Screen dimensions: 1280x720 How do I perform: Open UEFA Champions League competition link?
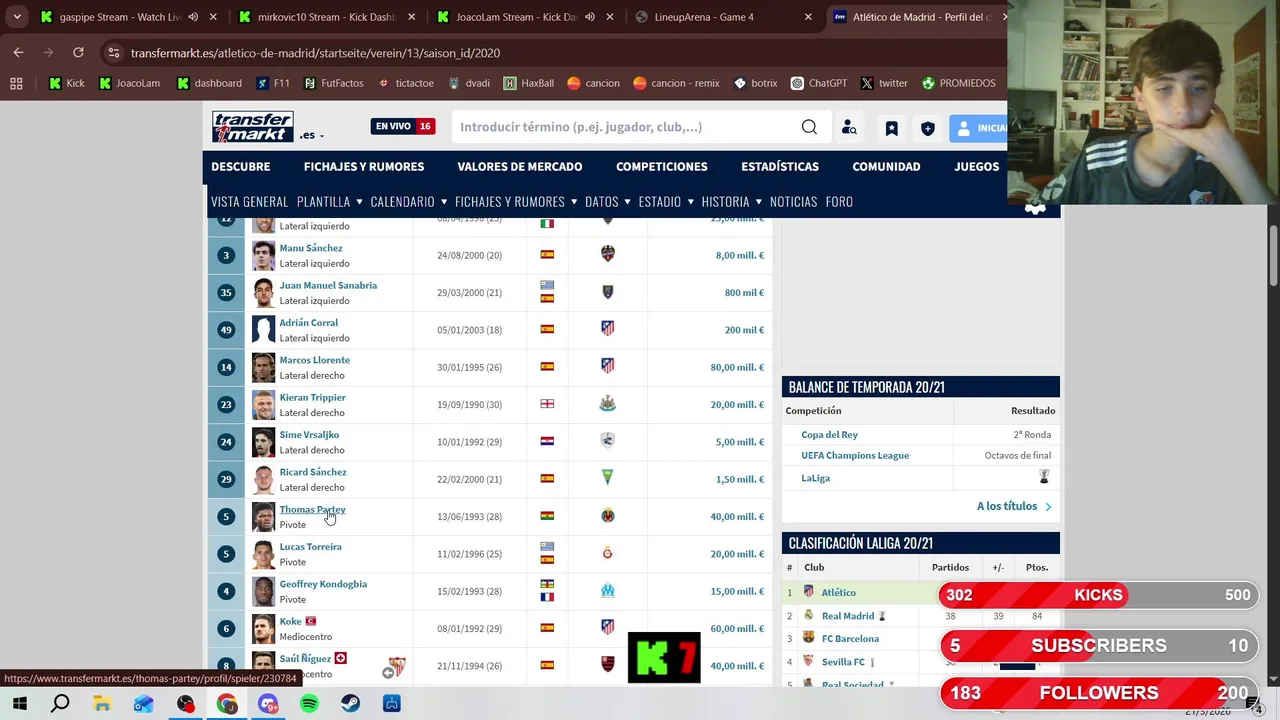(855, 456)
